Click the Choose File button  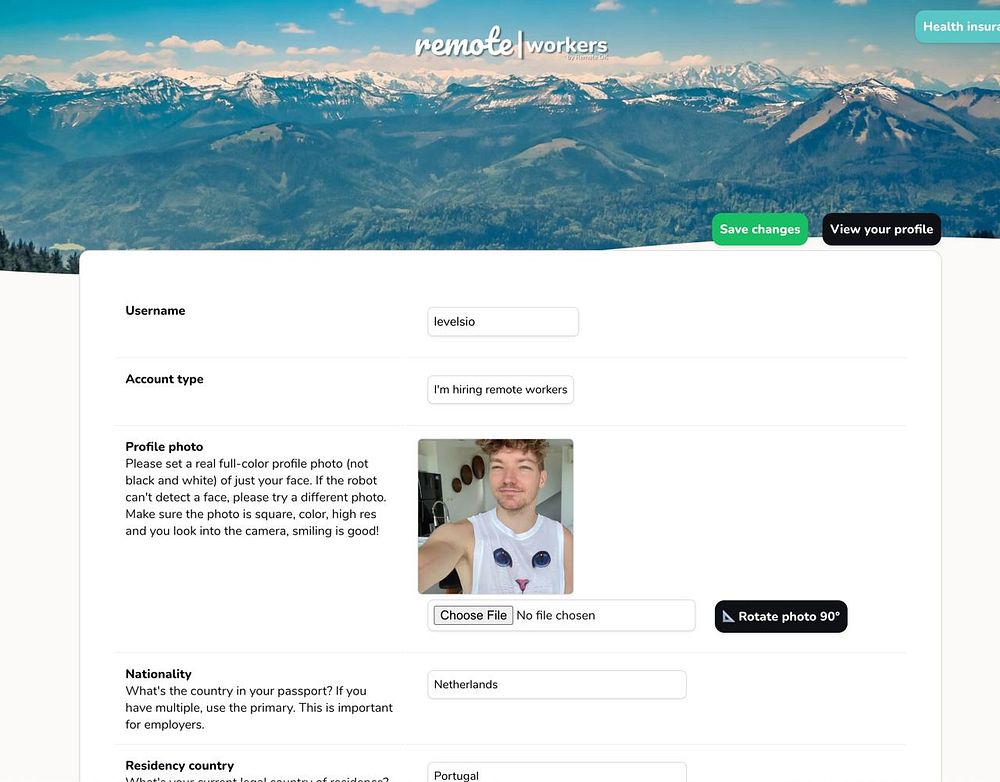point(473,616)
